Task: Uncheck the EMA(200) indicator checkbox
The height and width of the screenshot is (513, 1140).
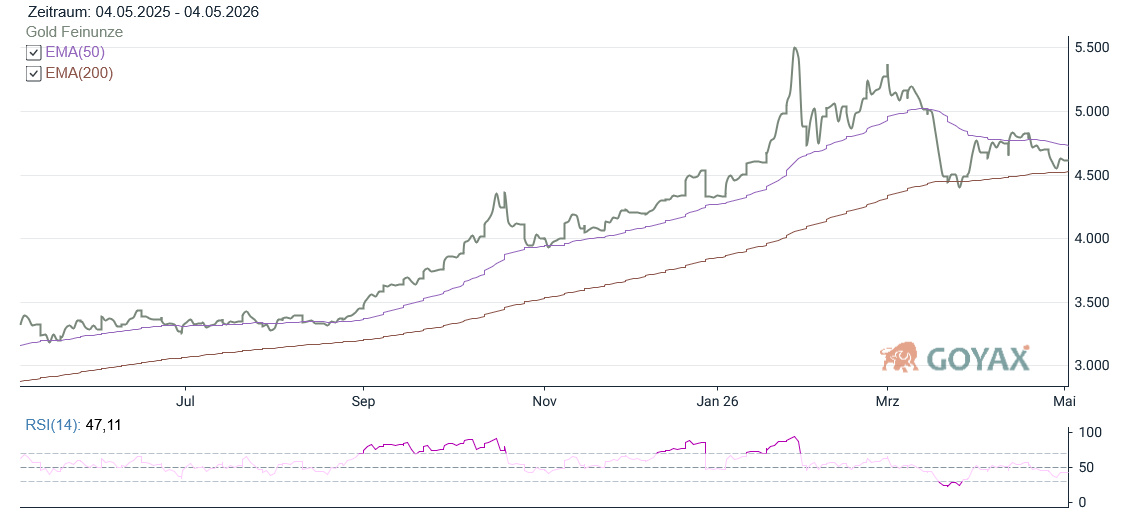Action: pos(33,73)
